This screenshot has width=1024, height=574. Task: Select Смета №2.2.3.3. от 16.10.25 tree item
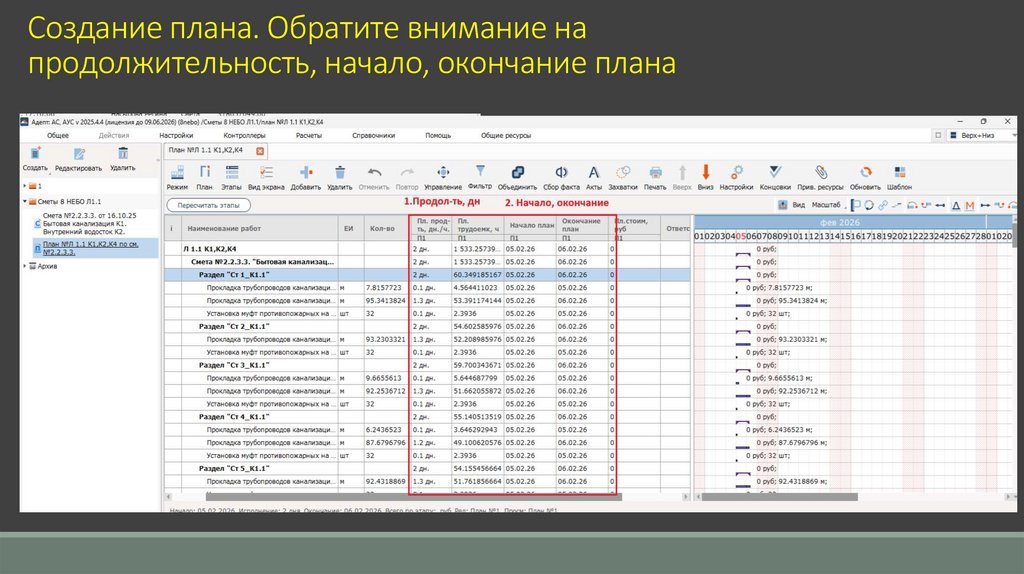tap(95, 223)
